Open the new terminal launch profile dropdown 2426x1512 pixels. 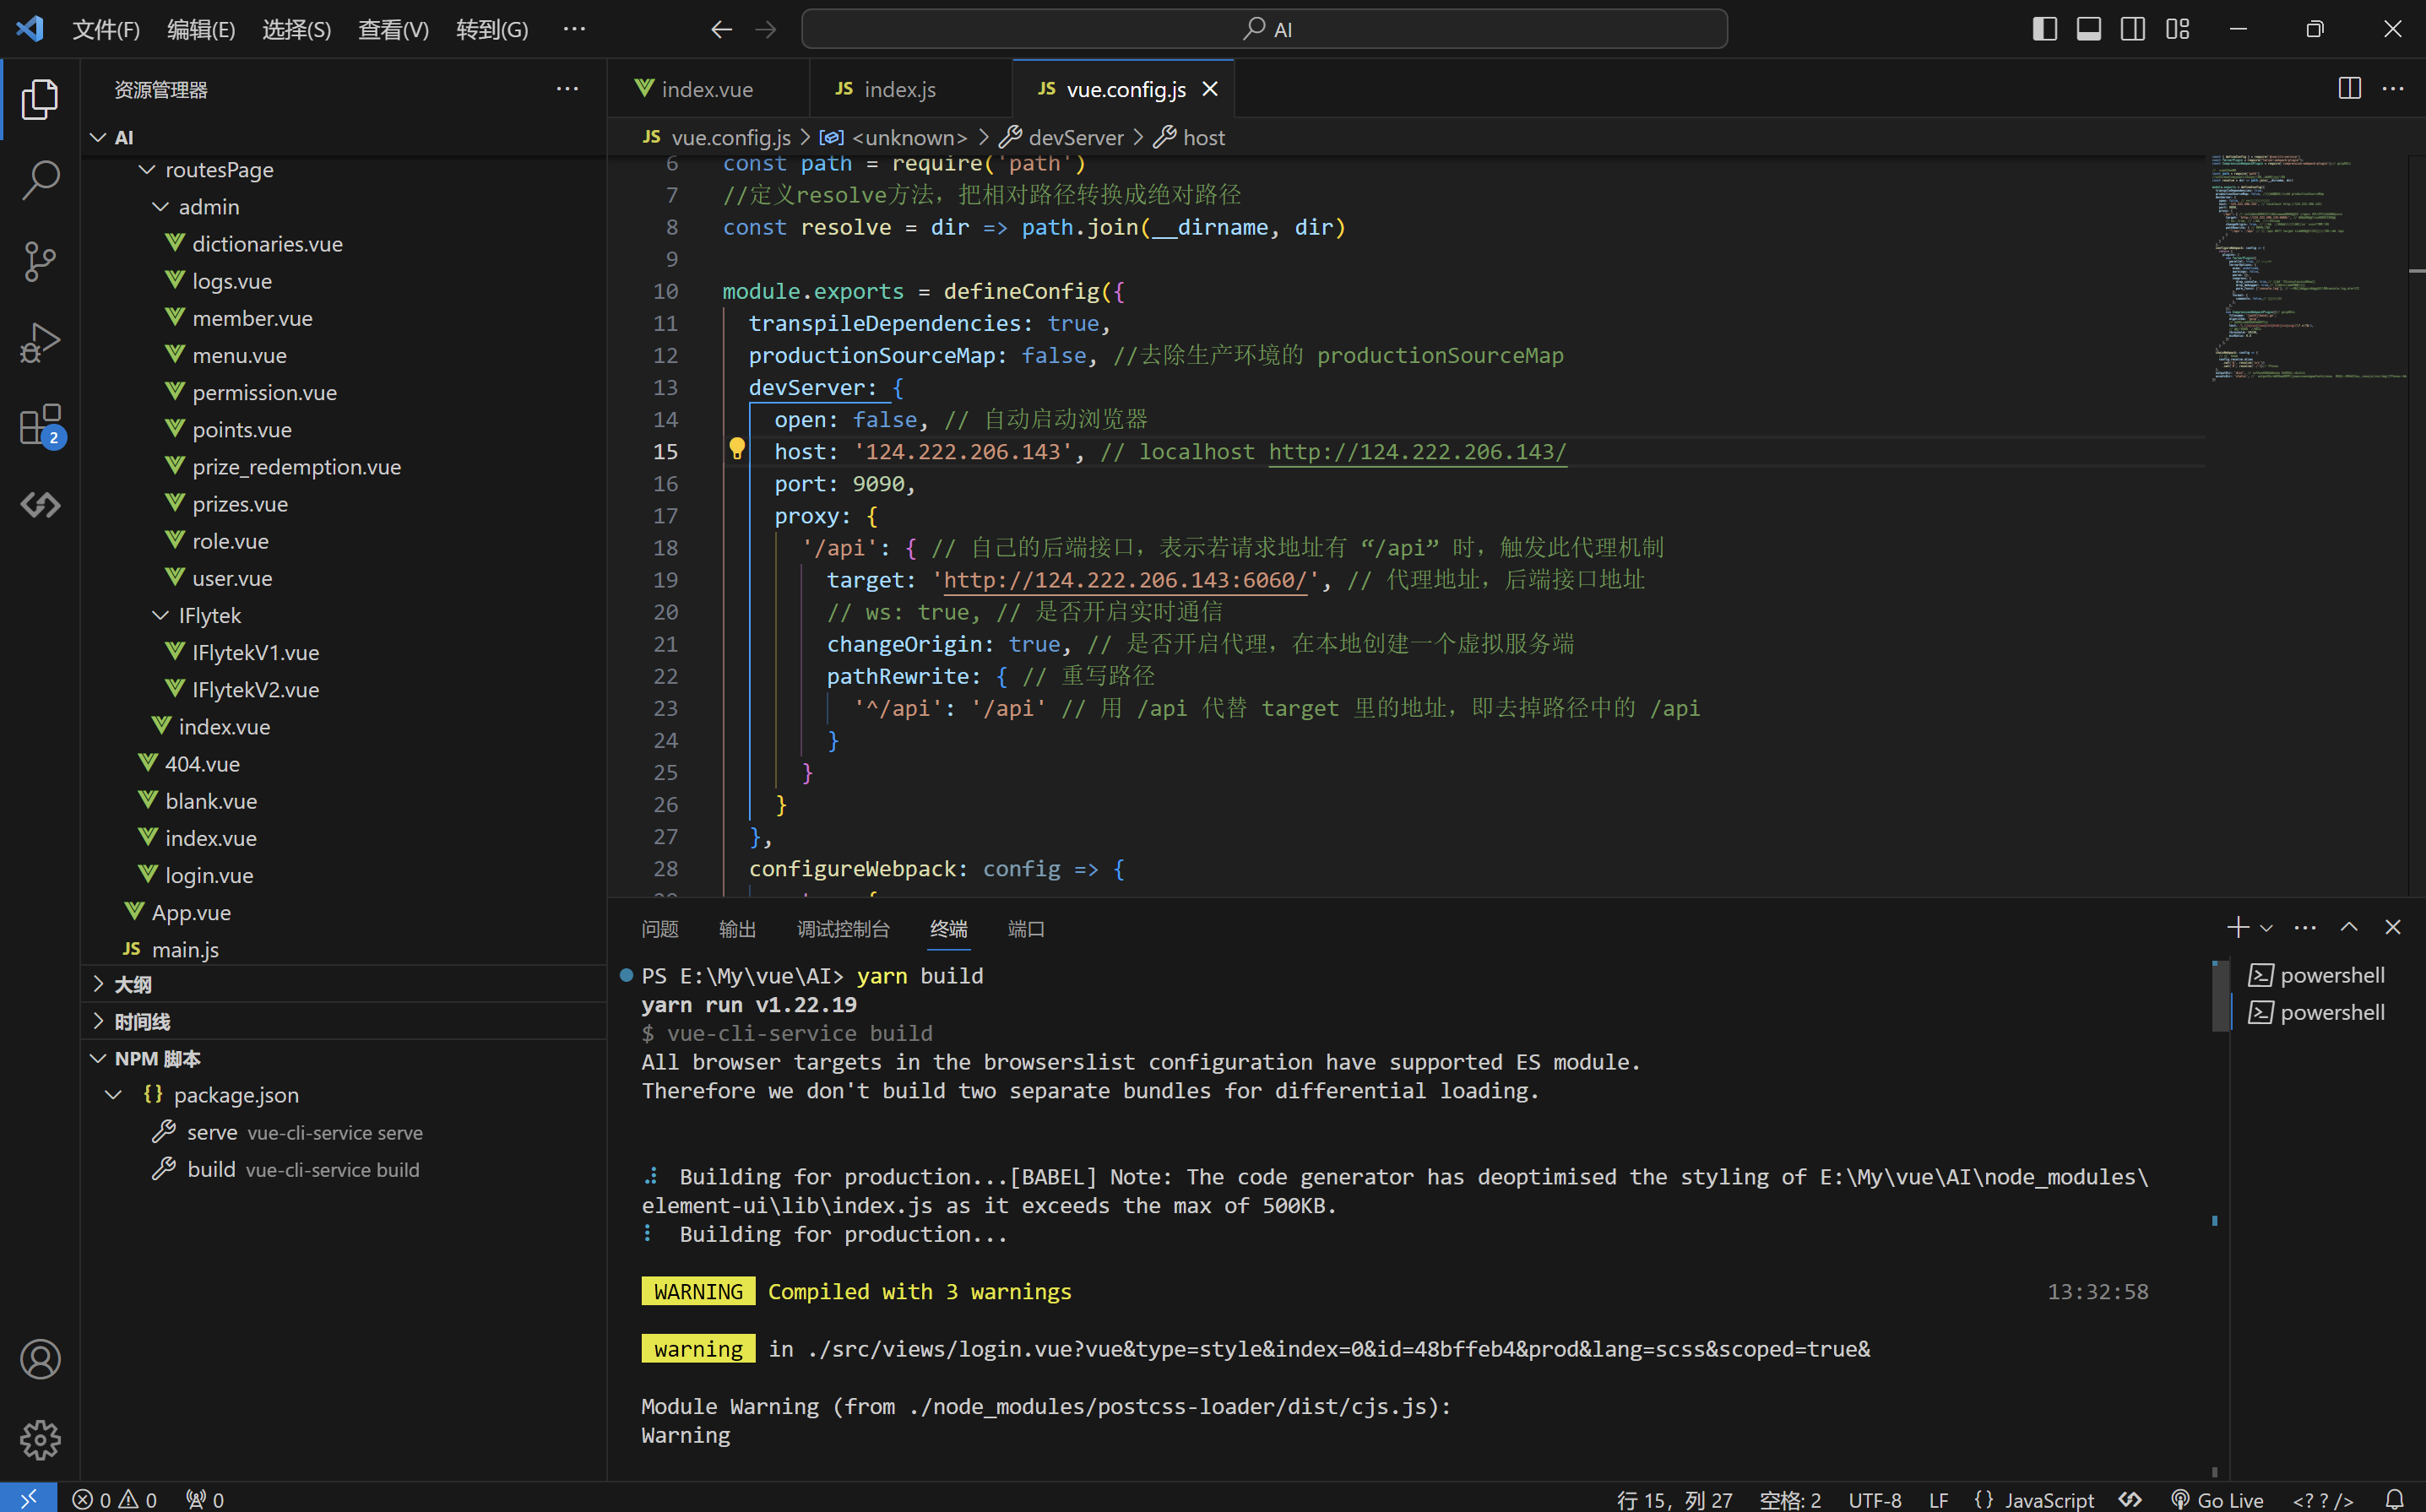[2267, 928]
